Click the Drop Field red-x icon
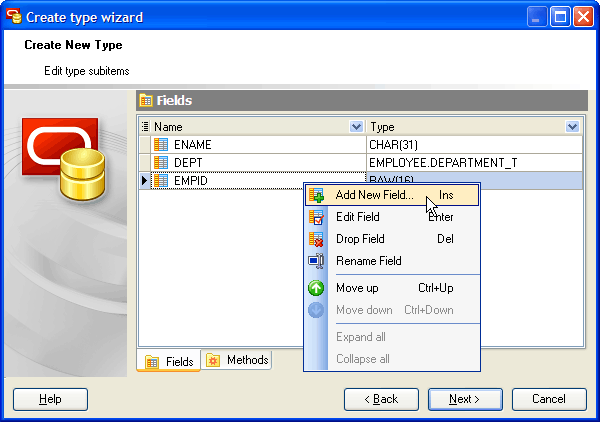This screenshot has height=422, width=600. 316,239
